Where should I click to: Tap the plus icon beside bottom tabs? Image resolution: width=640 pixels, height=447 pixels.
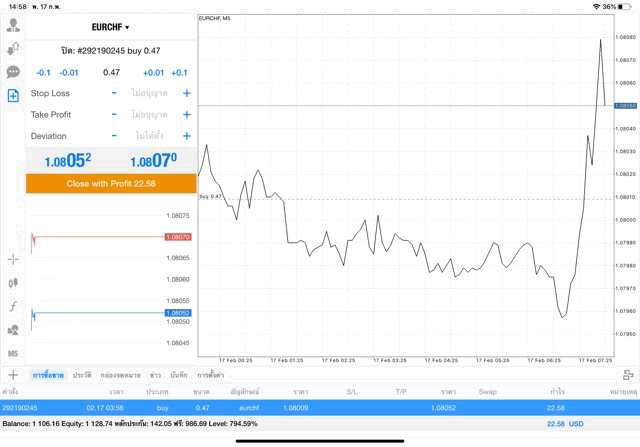click(13, 374)
